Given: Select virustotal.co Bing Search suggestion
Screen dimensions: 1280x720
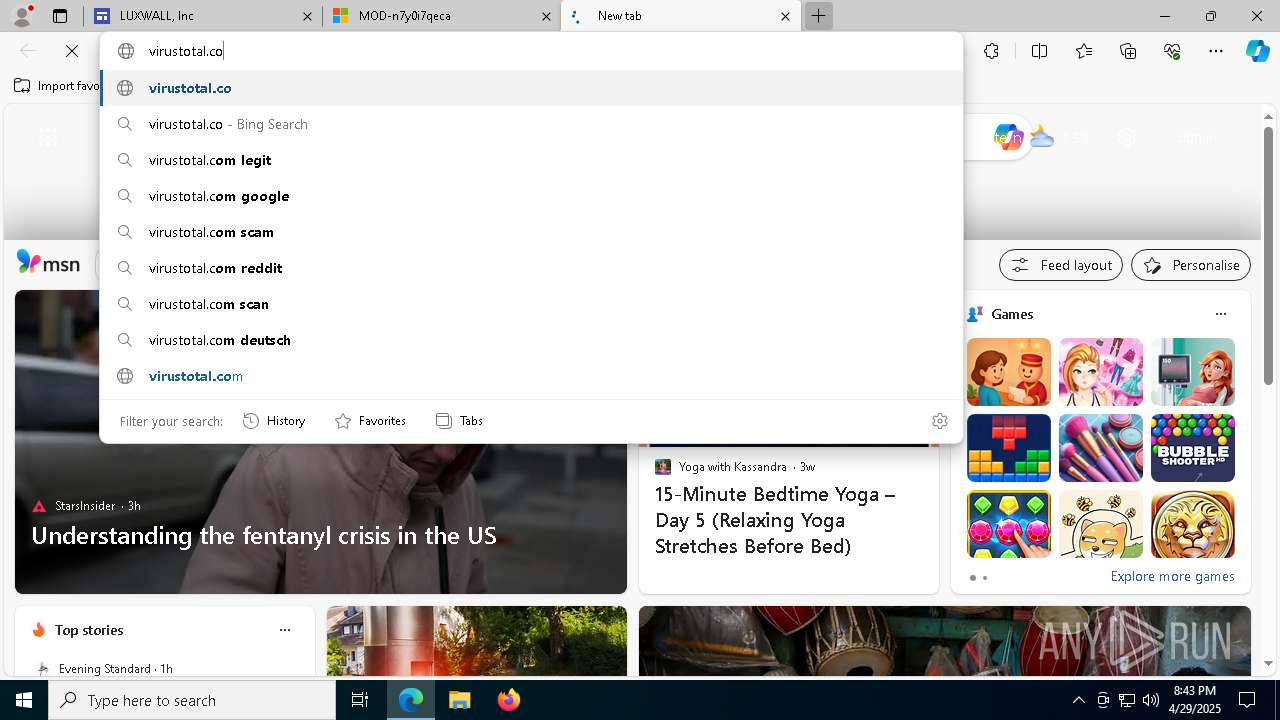Looking at the screenshot, I should point(531,124).
